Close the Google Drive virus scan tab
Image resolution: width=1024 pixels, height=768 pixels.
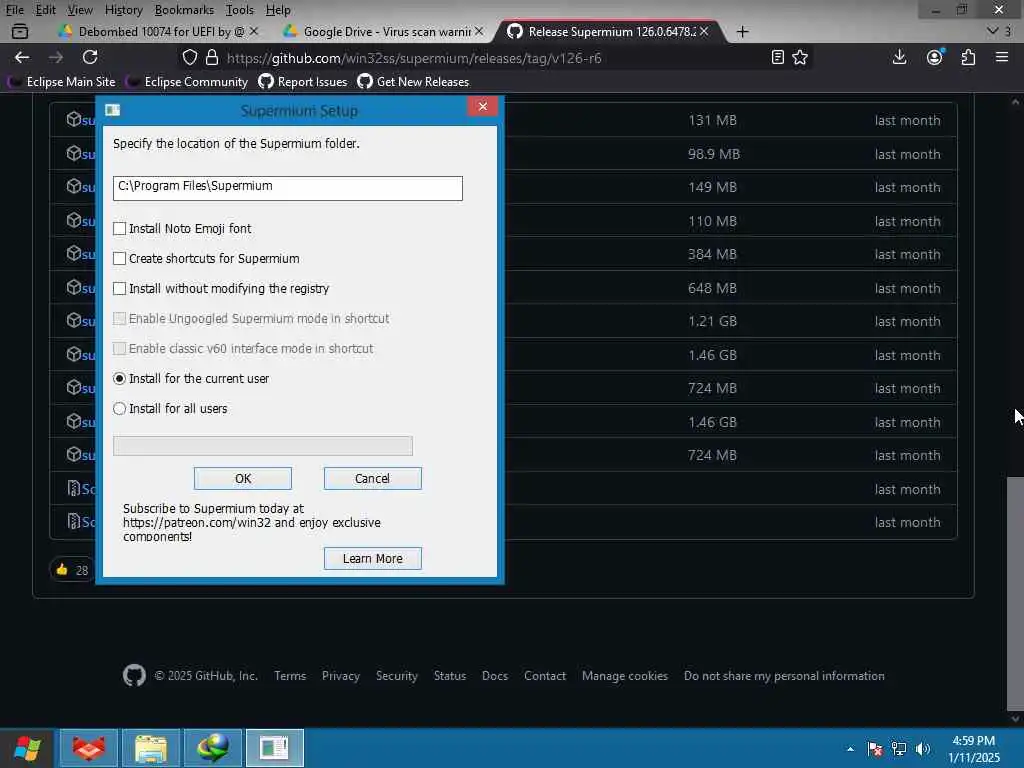click(479, 31)
